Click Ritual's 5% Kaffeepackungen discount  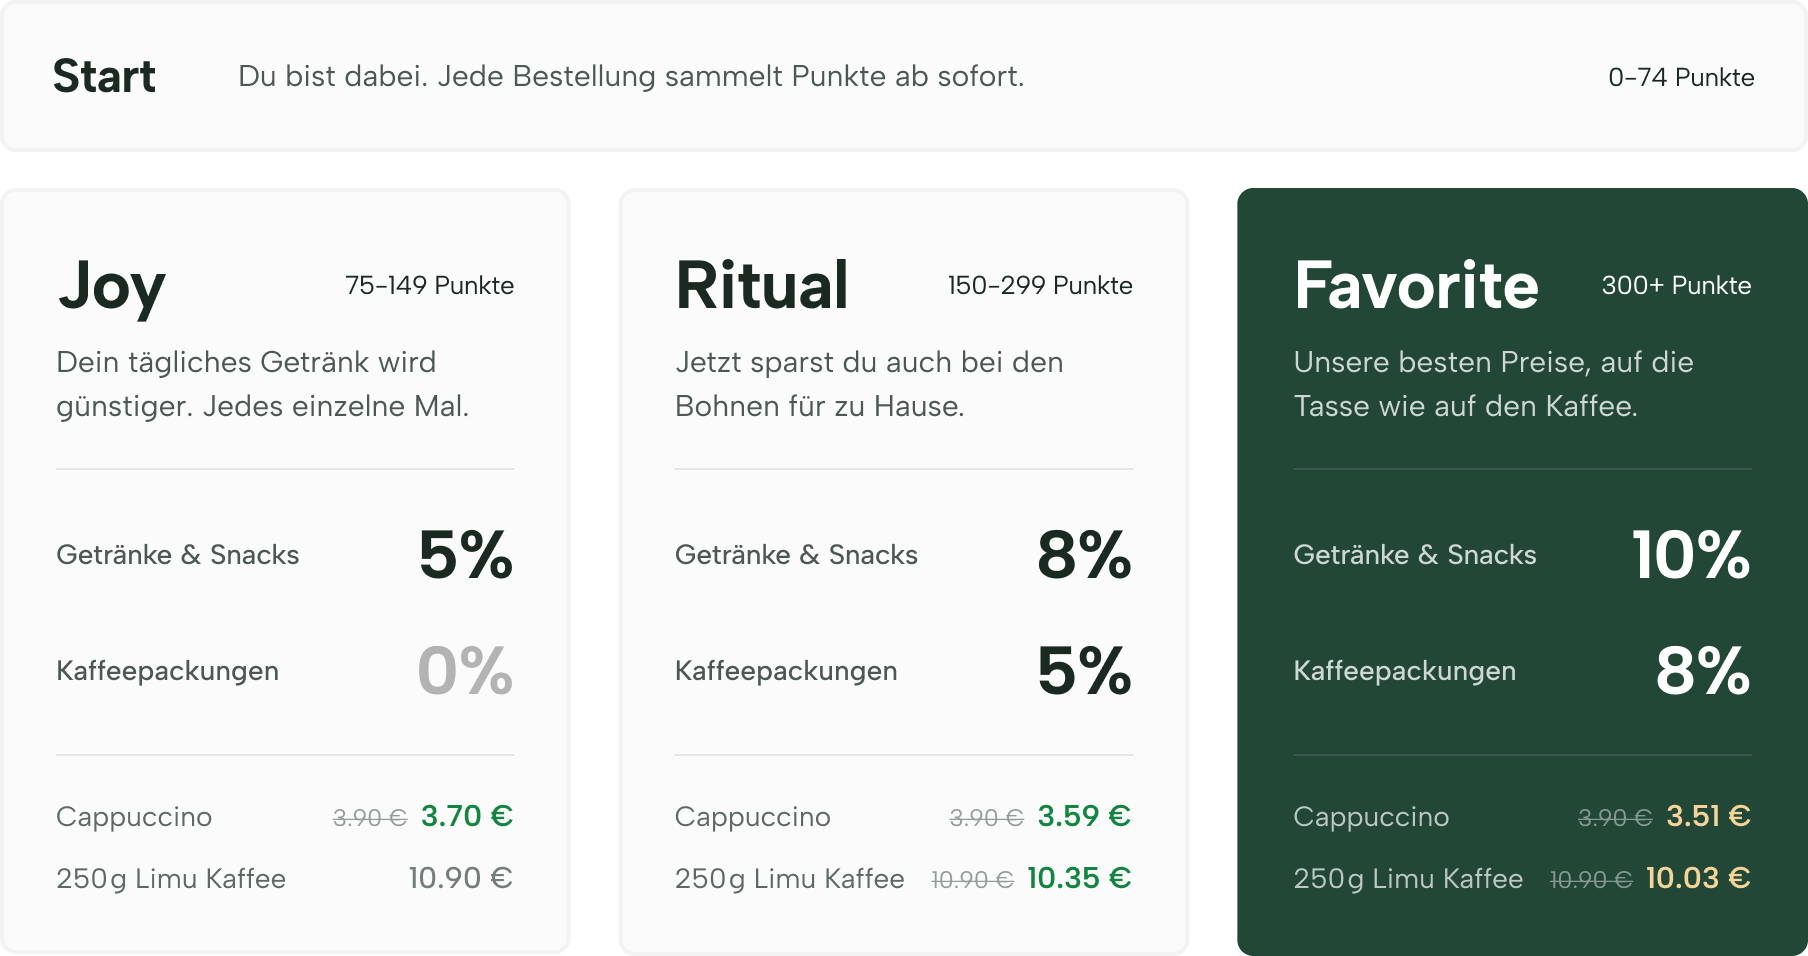tap(1085, 670)
